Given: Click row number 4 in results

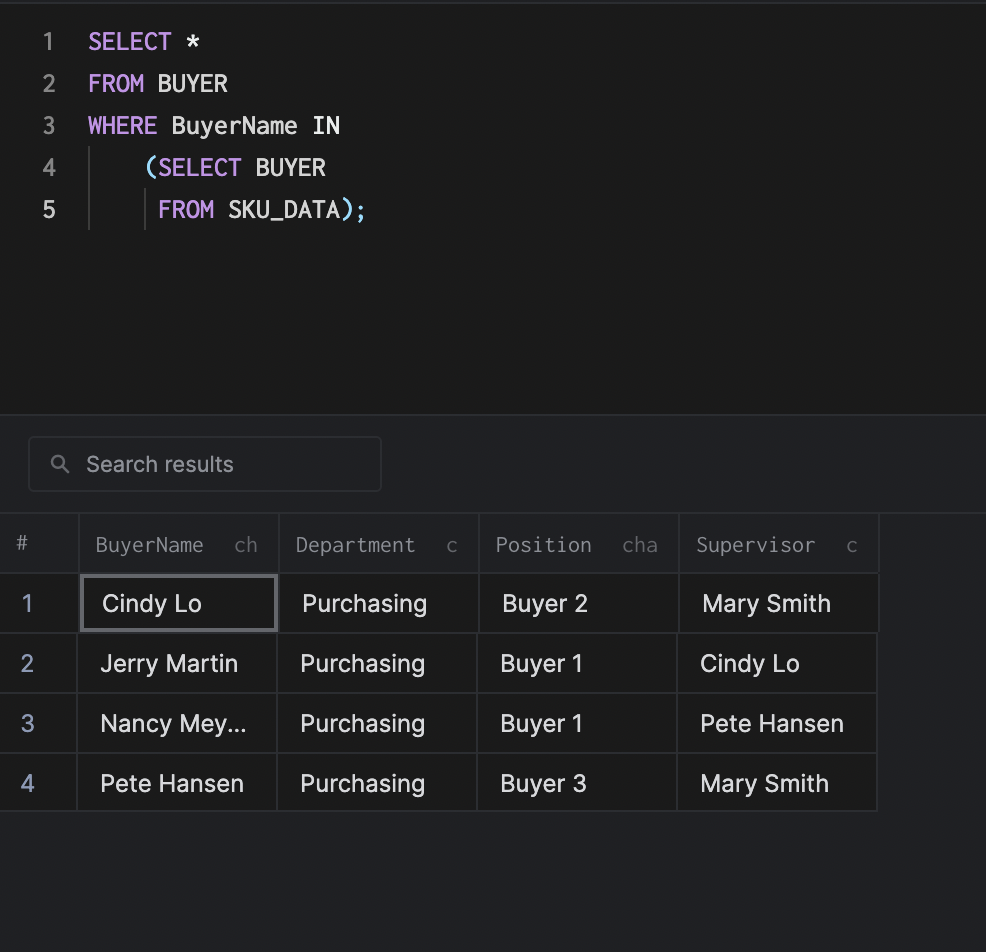Looking at the screenshot, I should tap(28, 784).
